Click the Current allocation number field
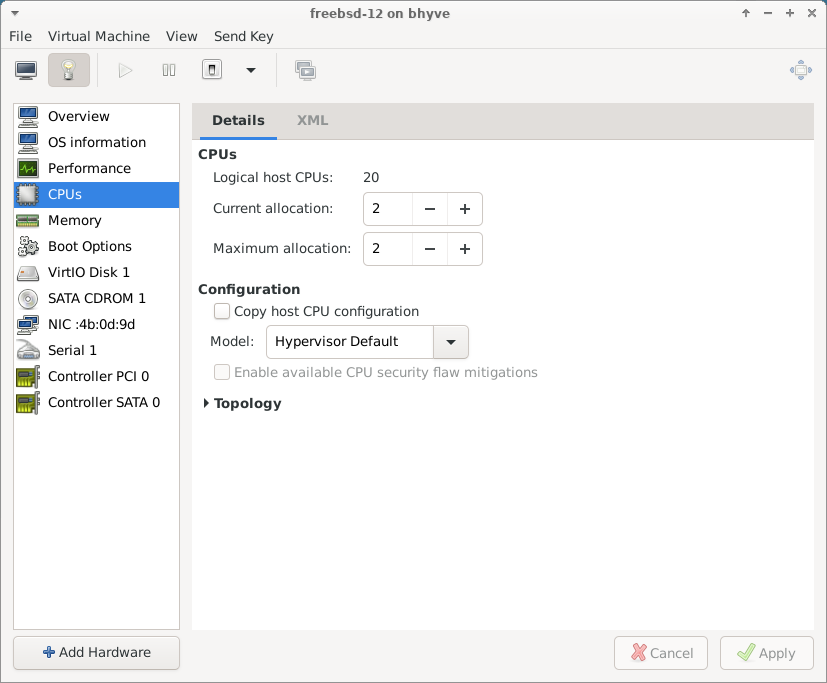The image size is (827, 683). pos(388,209)
